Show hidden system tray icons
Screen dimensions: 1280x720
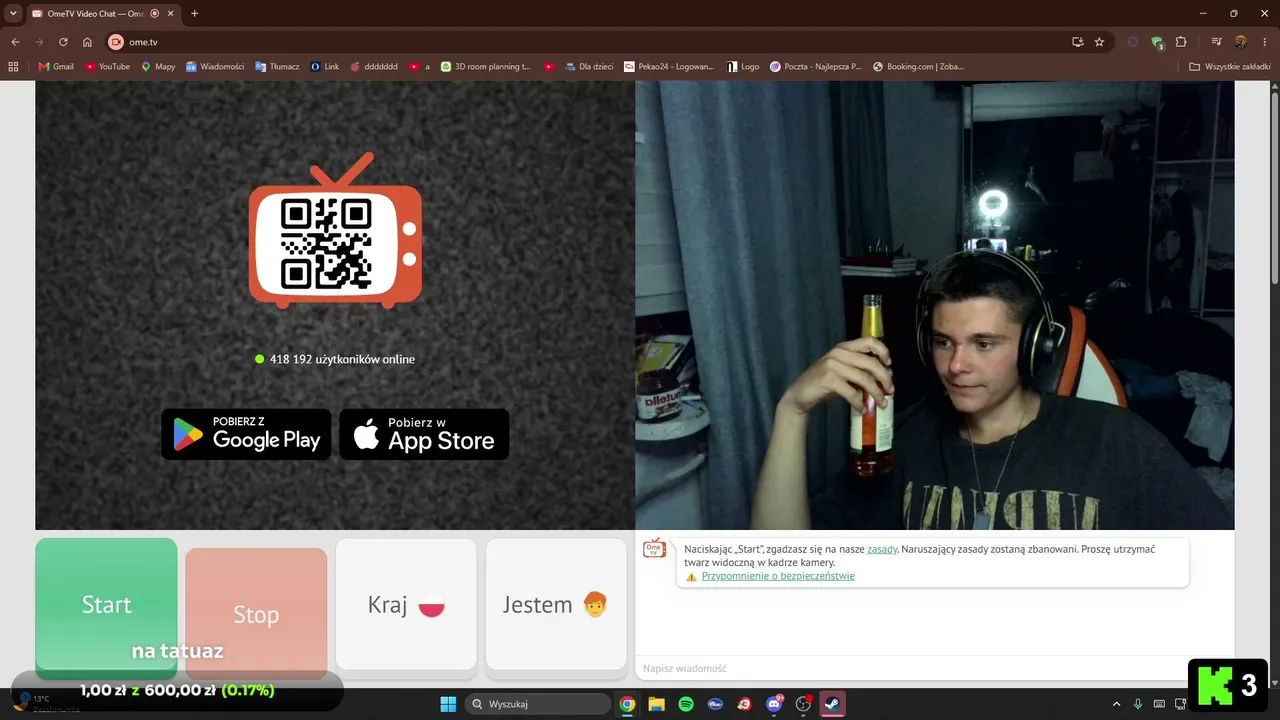click(1116, 704)
